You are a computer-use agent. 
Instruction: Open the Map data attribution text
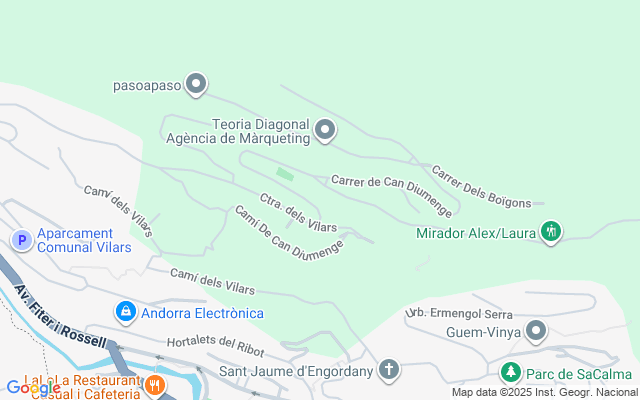coord(545,393)
